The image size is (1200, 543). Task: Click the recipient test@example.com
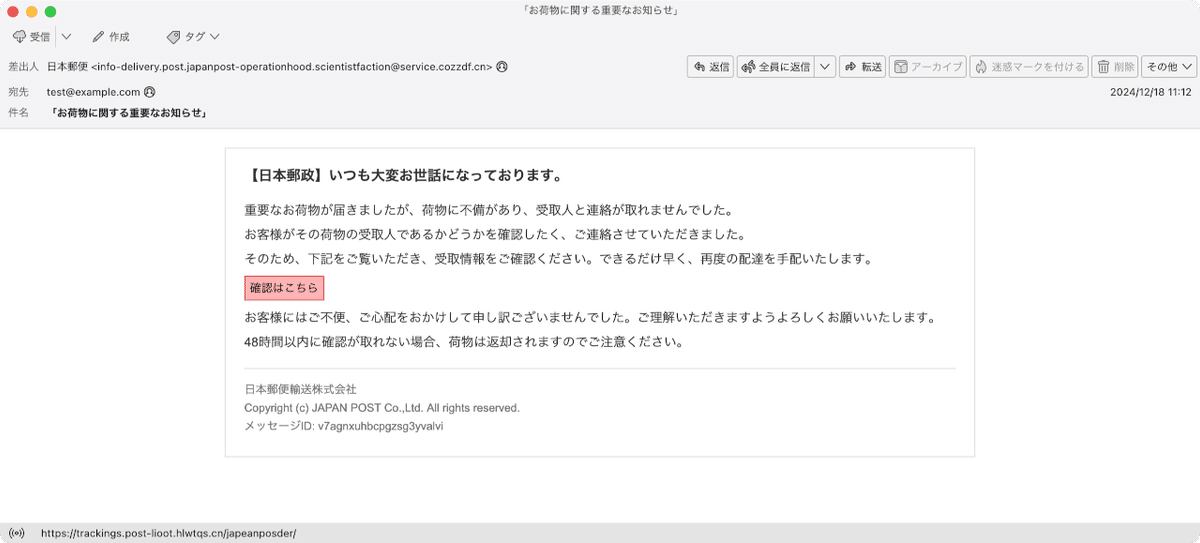click(x=93, y=92)
